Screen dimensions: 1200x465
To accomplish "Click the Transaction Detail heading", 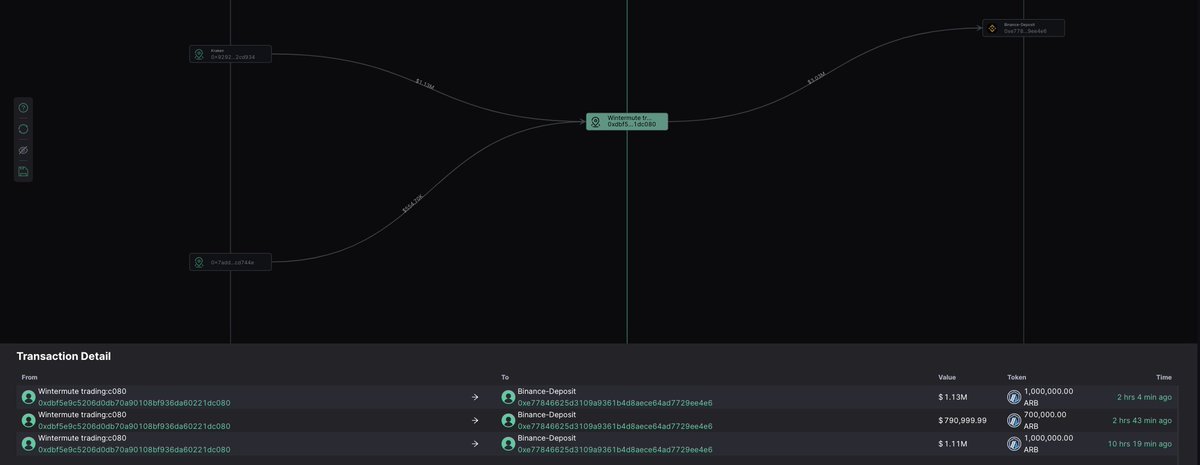I will pyautogui.click(x=64, y=356).
